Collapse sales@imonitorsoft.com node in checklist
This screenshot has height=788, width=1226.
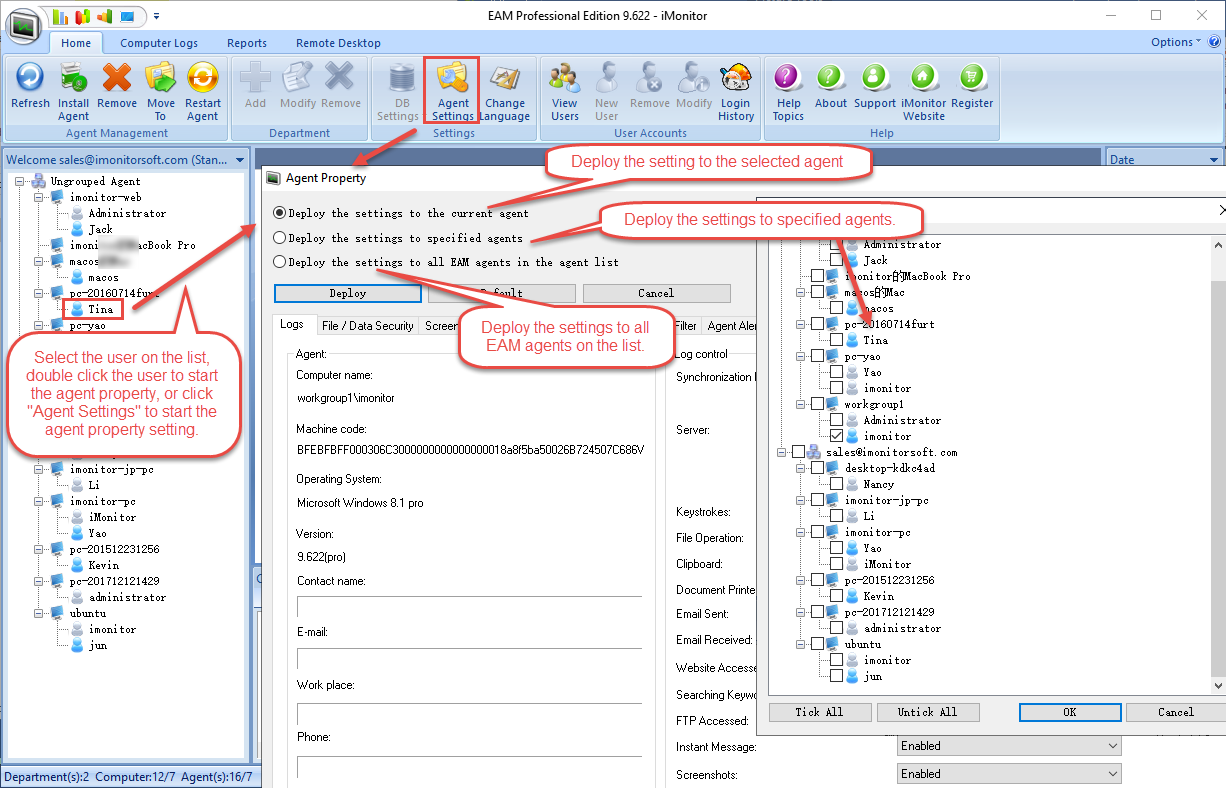(x=782, y=452)
